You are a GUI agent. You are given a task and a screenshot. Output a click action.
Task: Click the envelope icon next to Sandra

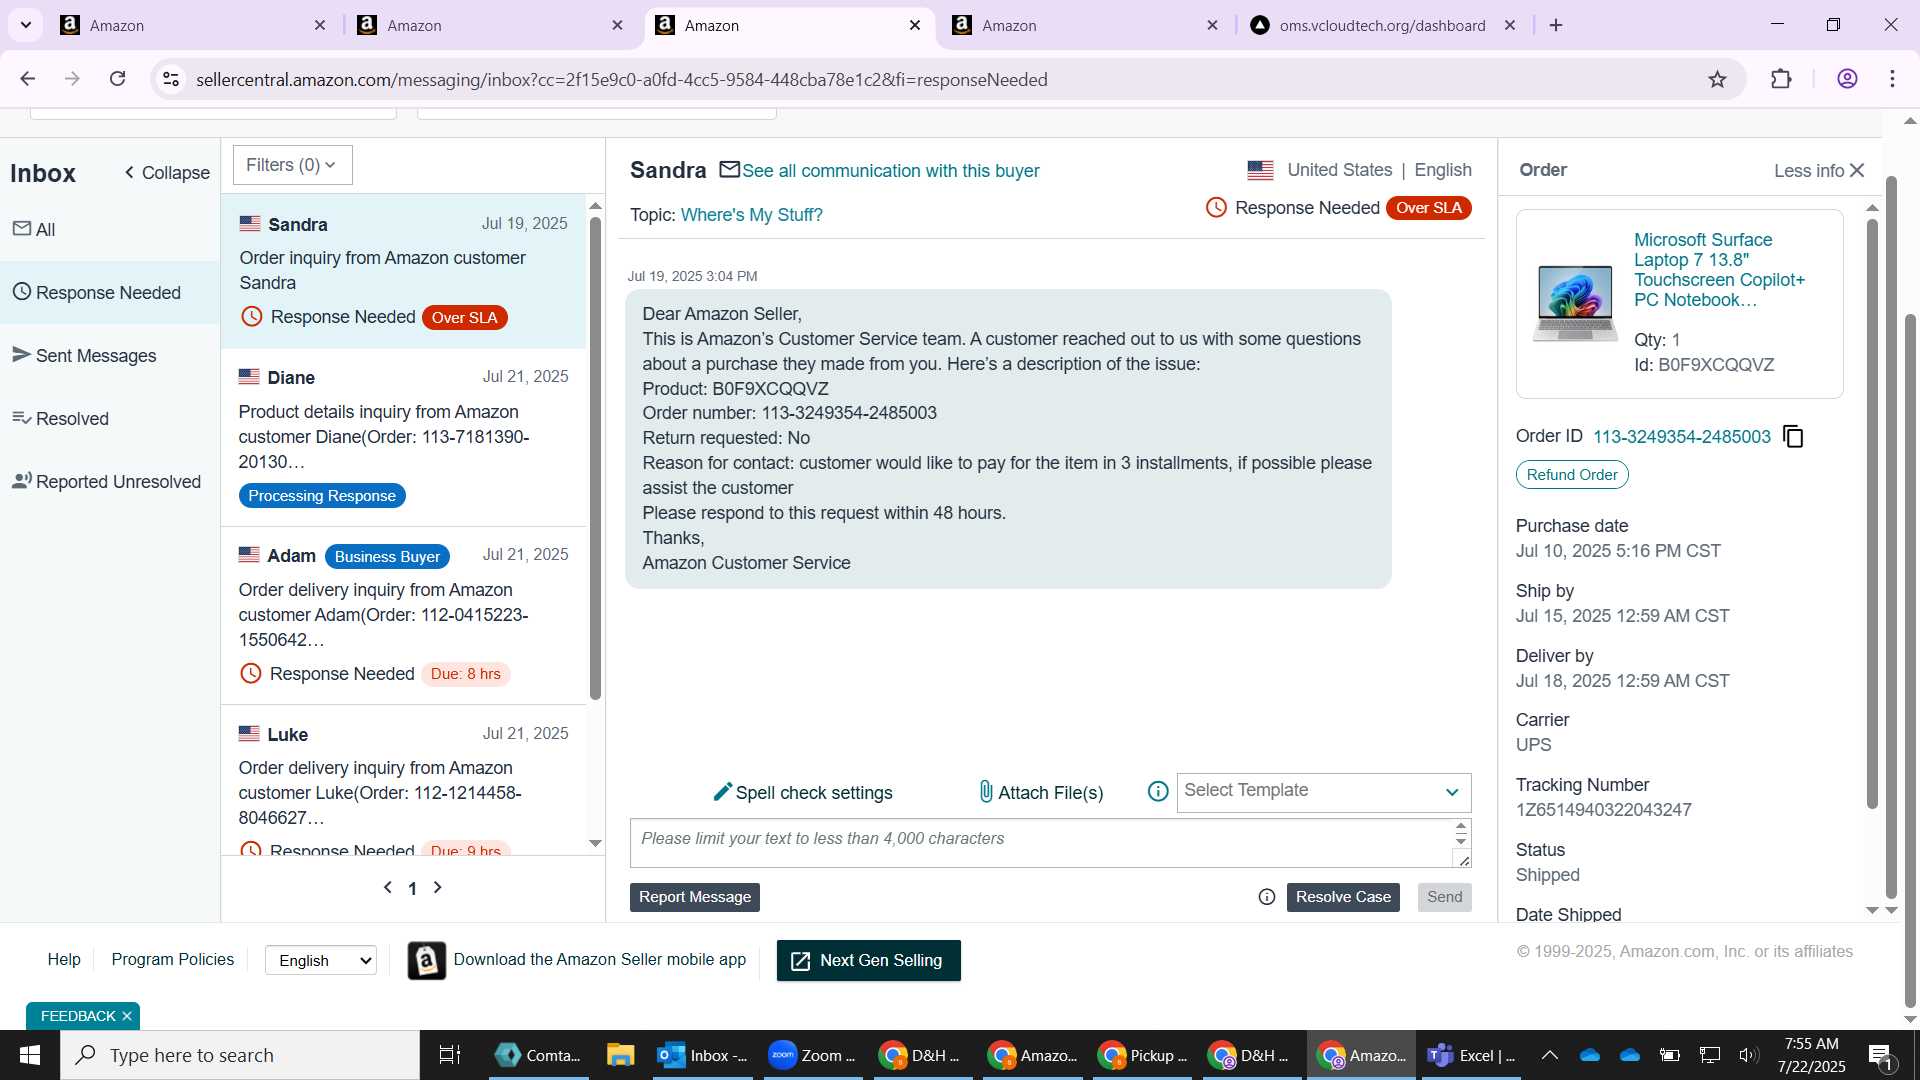pyautogui.click(x=730, y=170)
